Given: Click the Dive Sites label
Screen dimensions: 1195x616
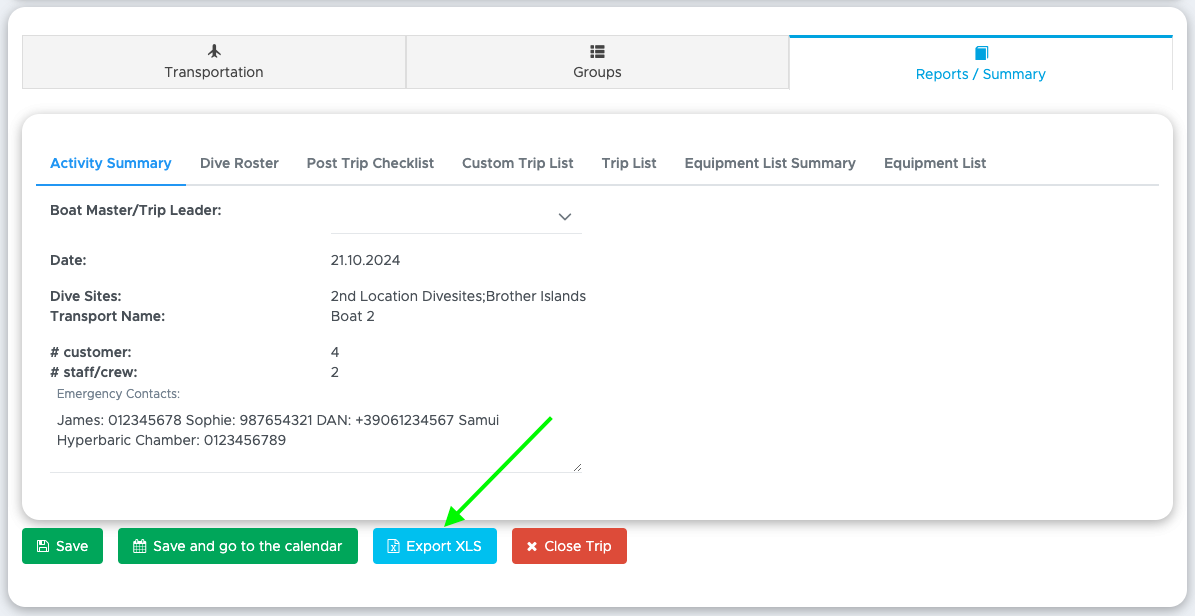Looking at the screenshot, I should 86,296.
